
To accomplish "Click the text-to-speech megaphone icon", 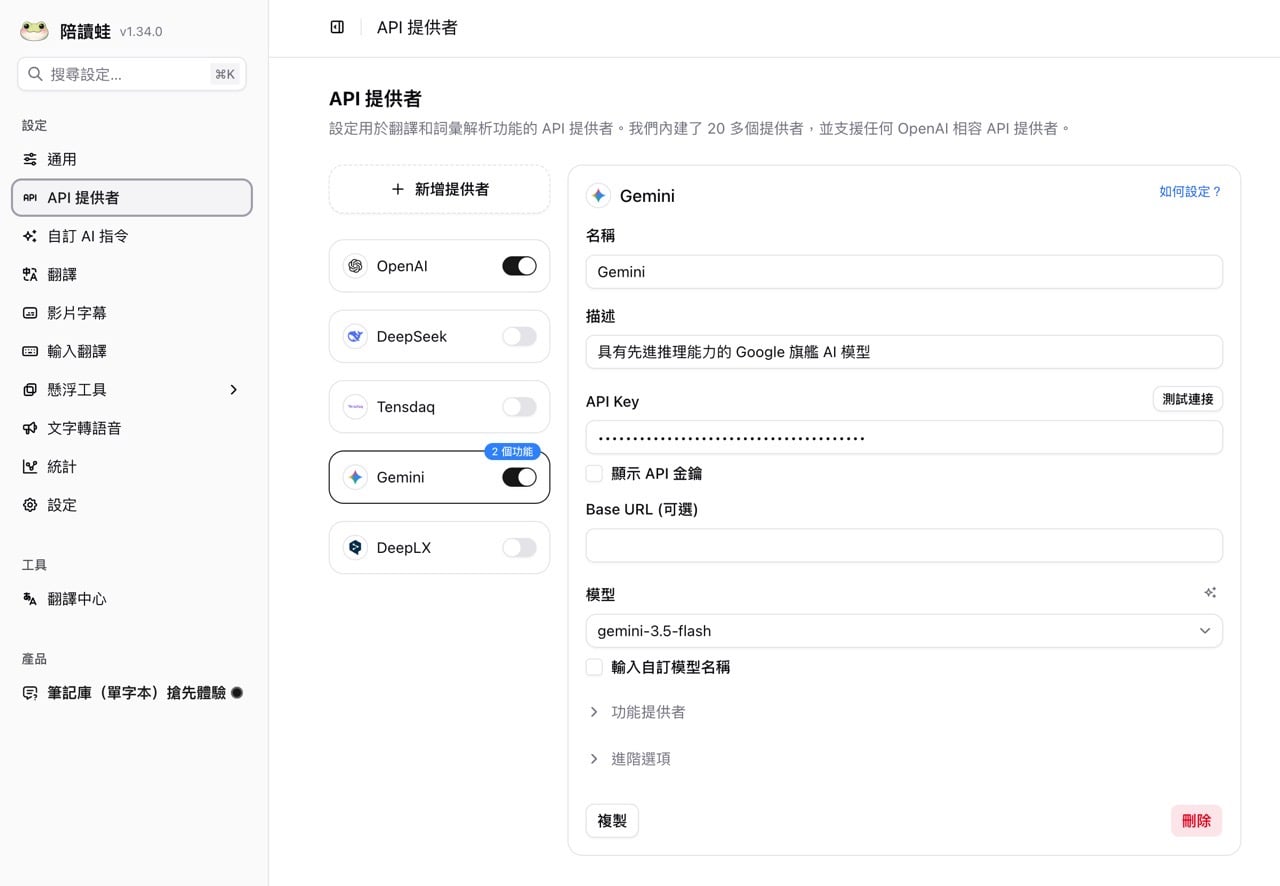I will [x=30, y=428].
